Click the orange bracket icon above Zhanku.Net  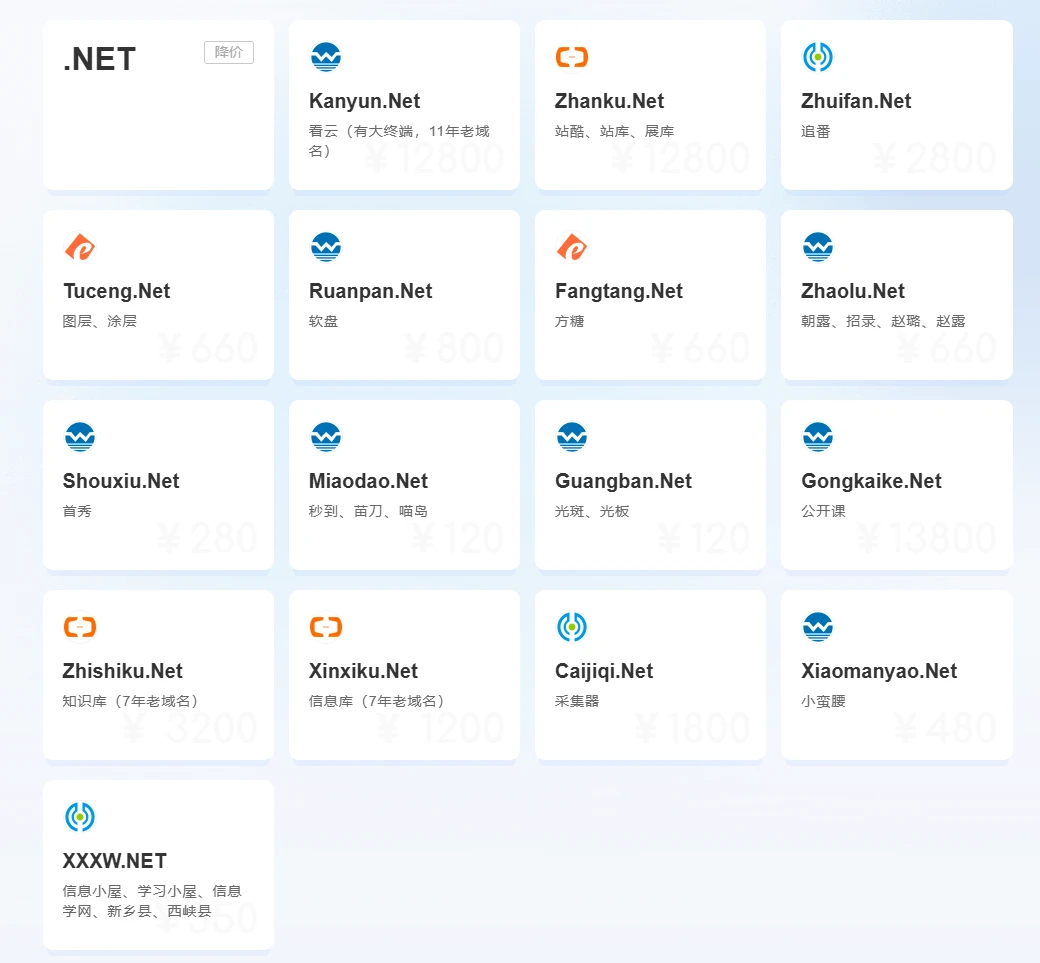click(571, 57)
